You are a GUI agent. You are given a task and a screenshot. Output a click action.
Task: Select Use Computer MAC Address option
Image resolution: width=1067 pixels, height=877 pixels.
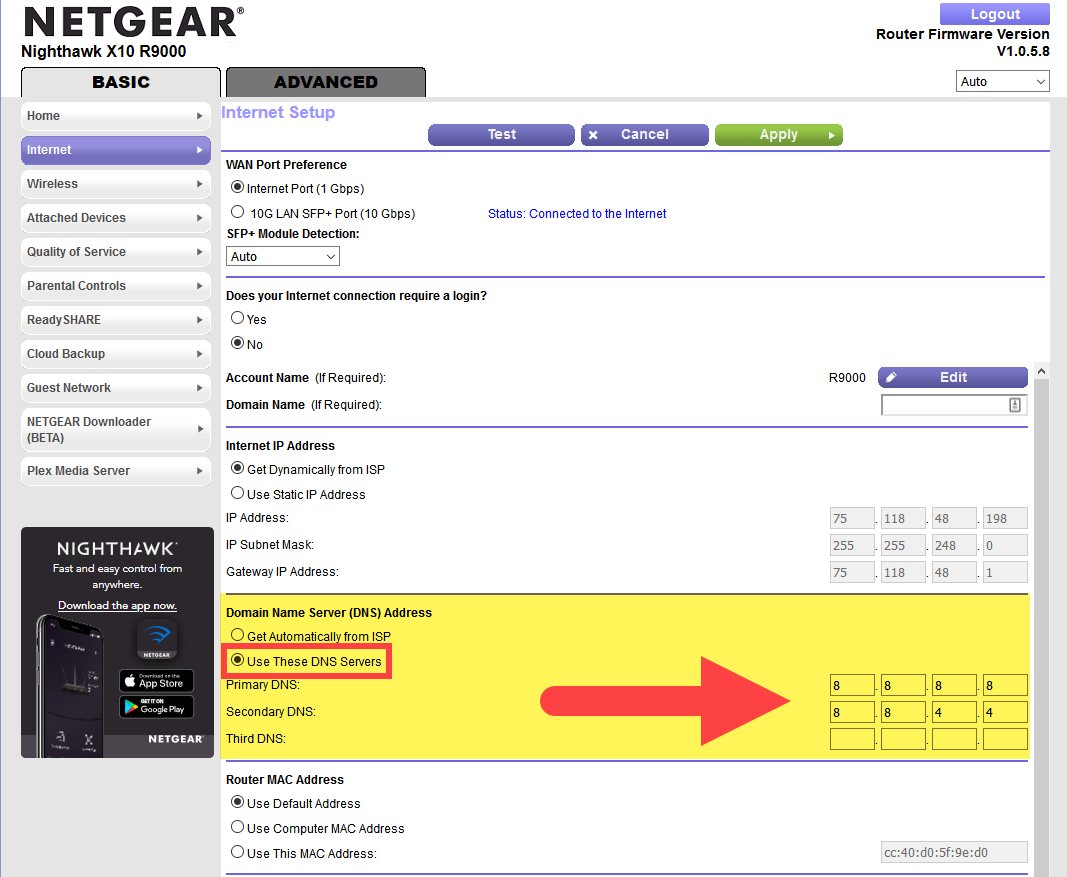tap(237, 827)
